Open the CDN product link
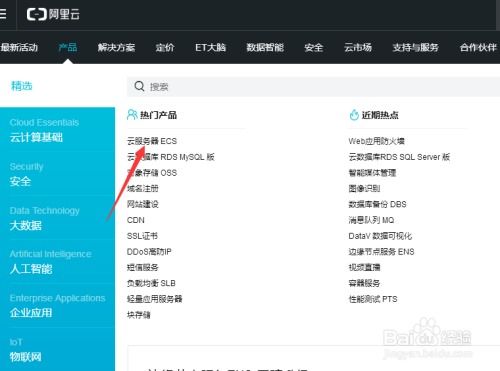This screenshot has width=500, height=371. 136,220
